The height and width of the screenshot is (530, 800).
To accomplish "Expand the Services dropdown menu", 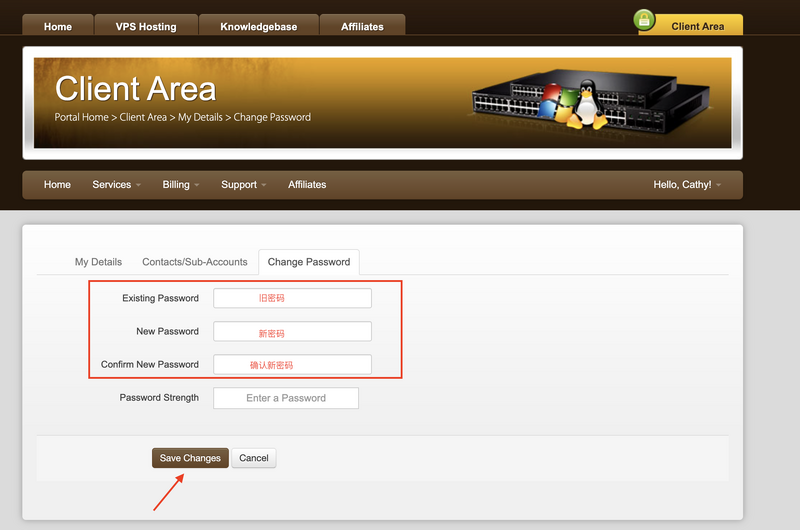I will click(x=116, y=185).
